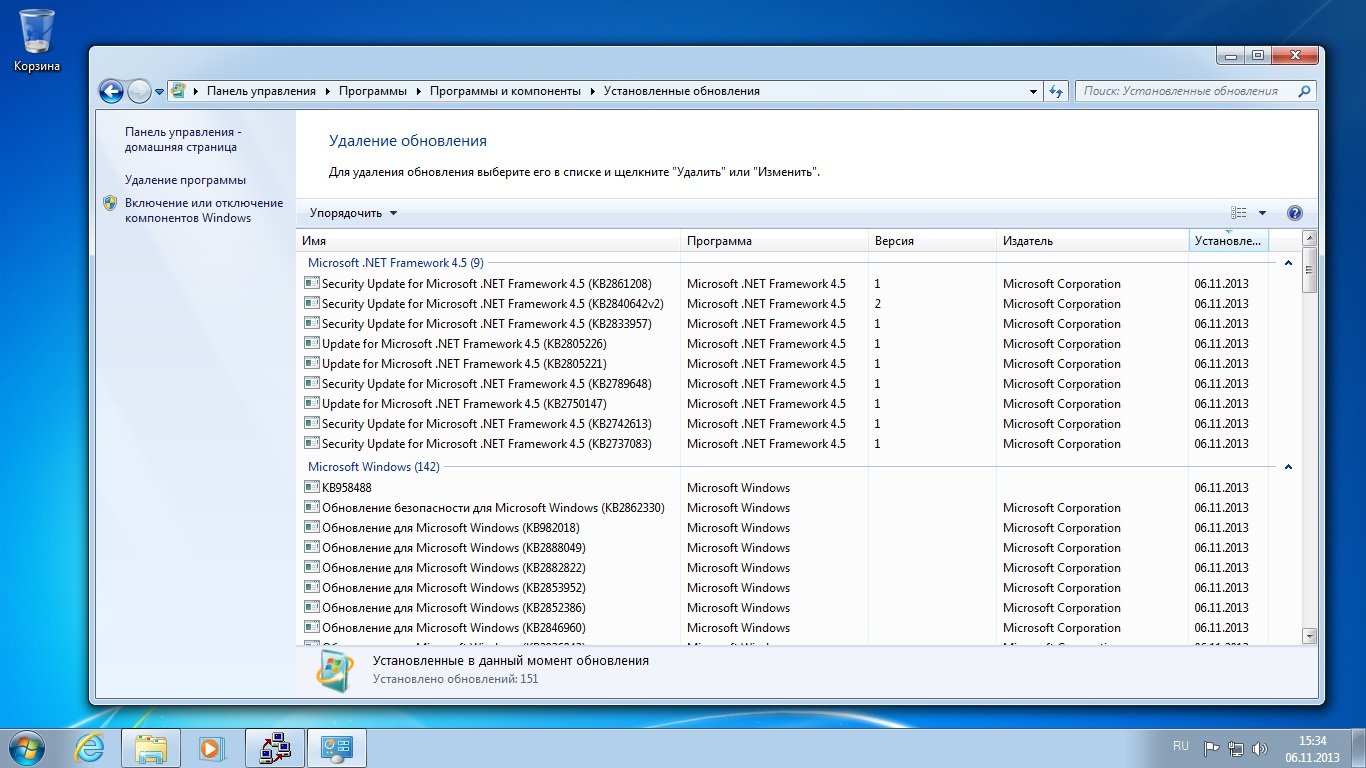1366x768 pixels.
Task: Switch to the network computers taskbar app
Action: 274,747
